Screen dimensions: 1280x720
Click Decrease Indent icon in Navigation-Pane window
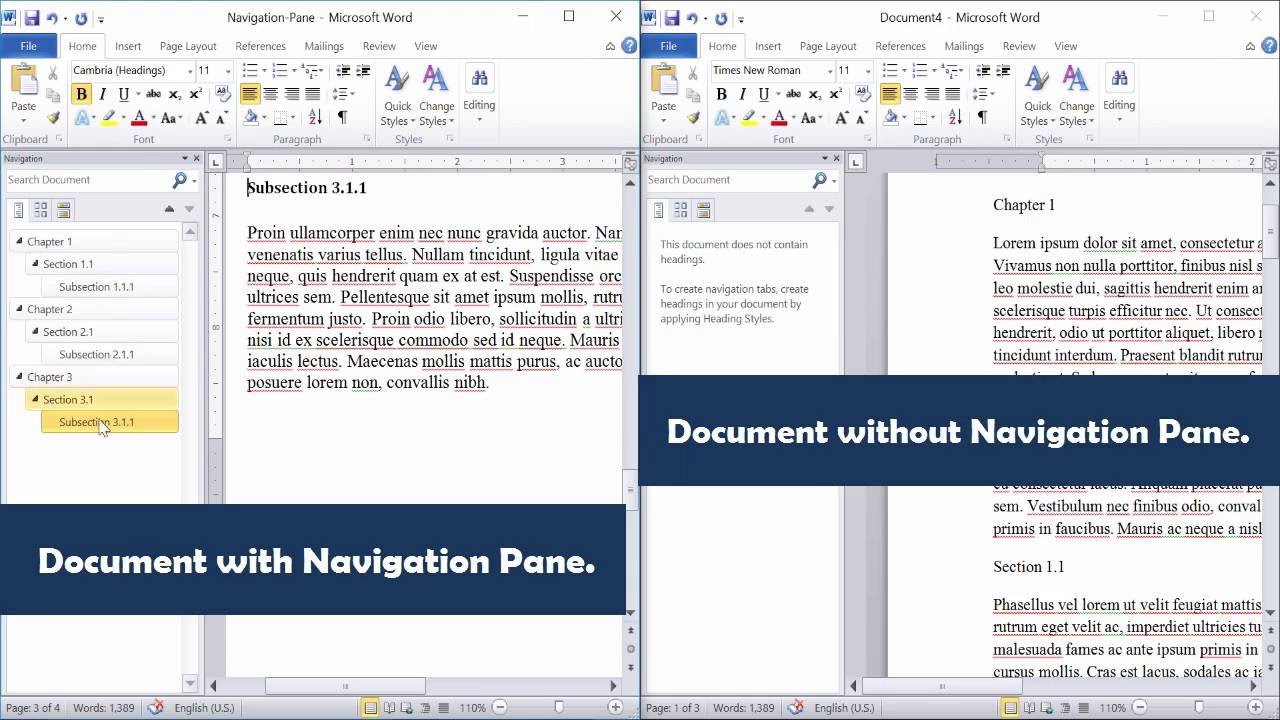[x=343, y=70]
